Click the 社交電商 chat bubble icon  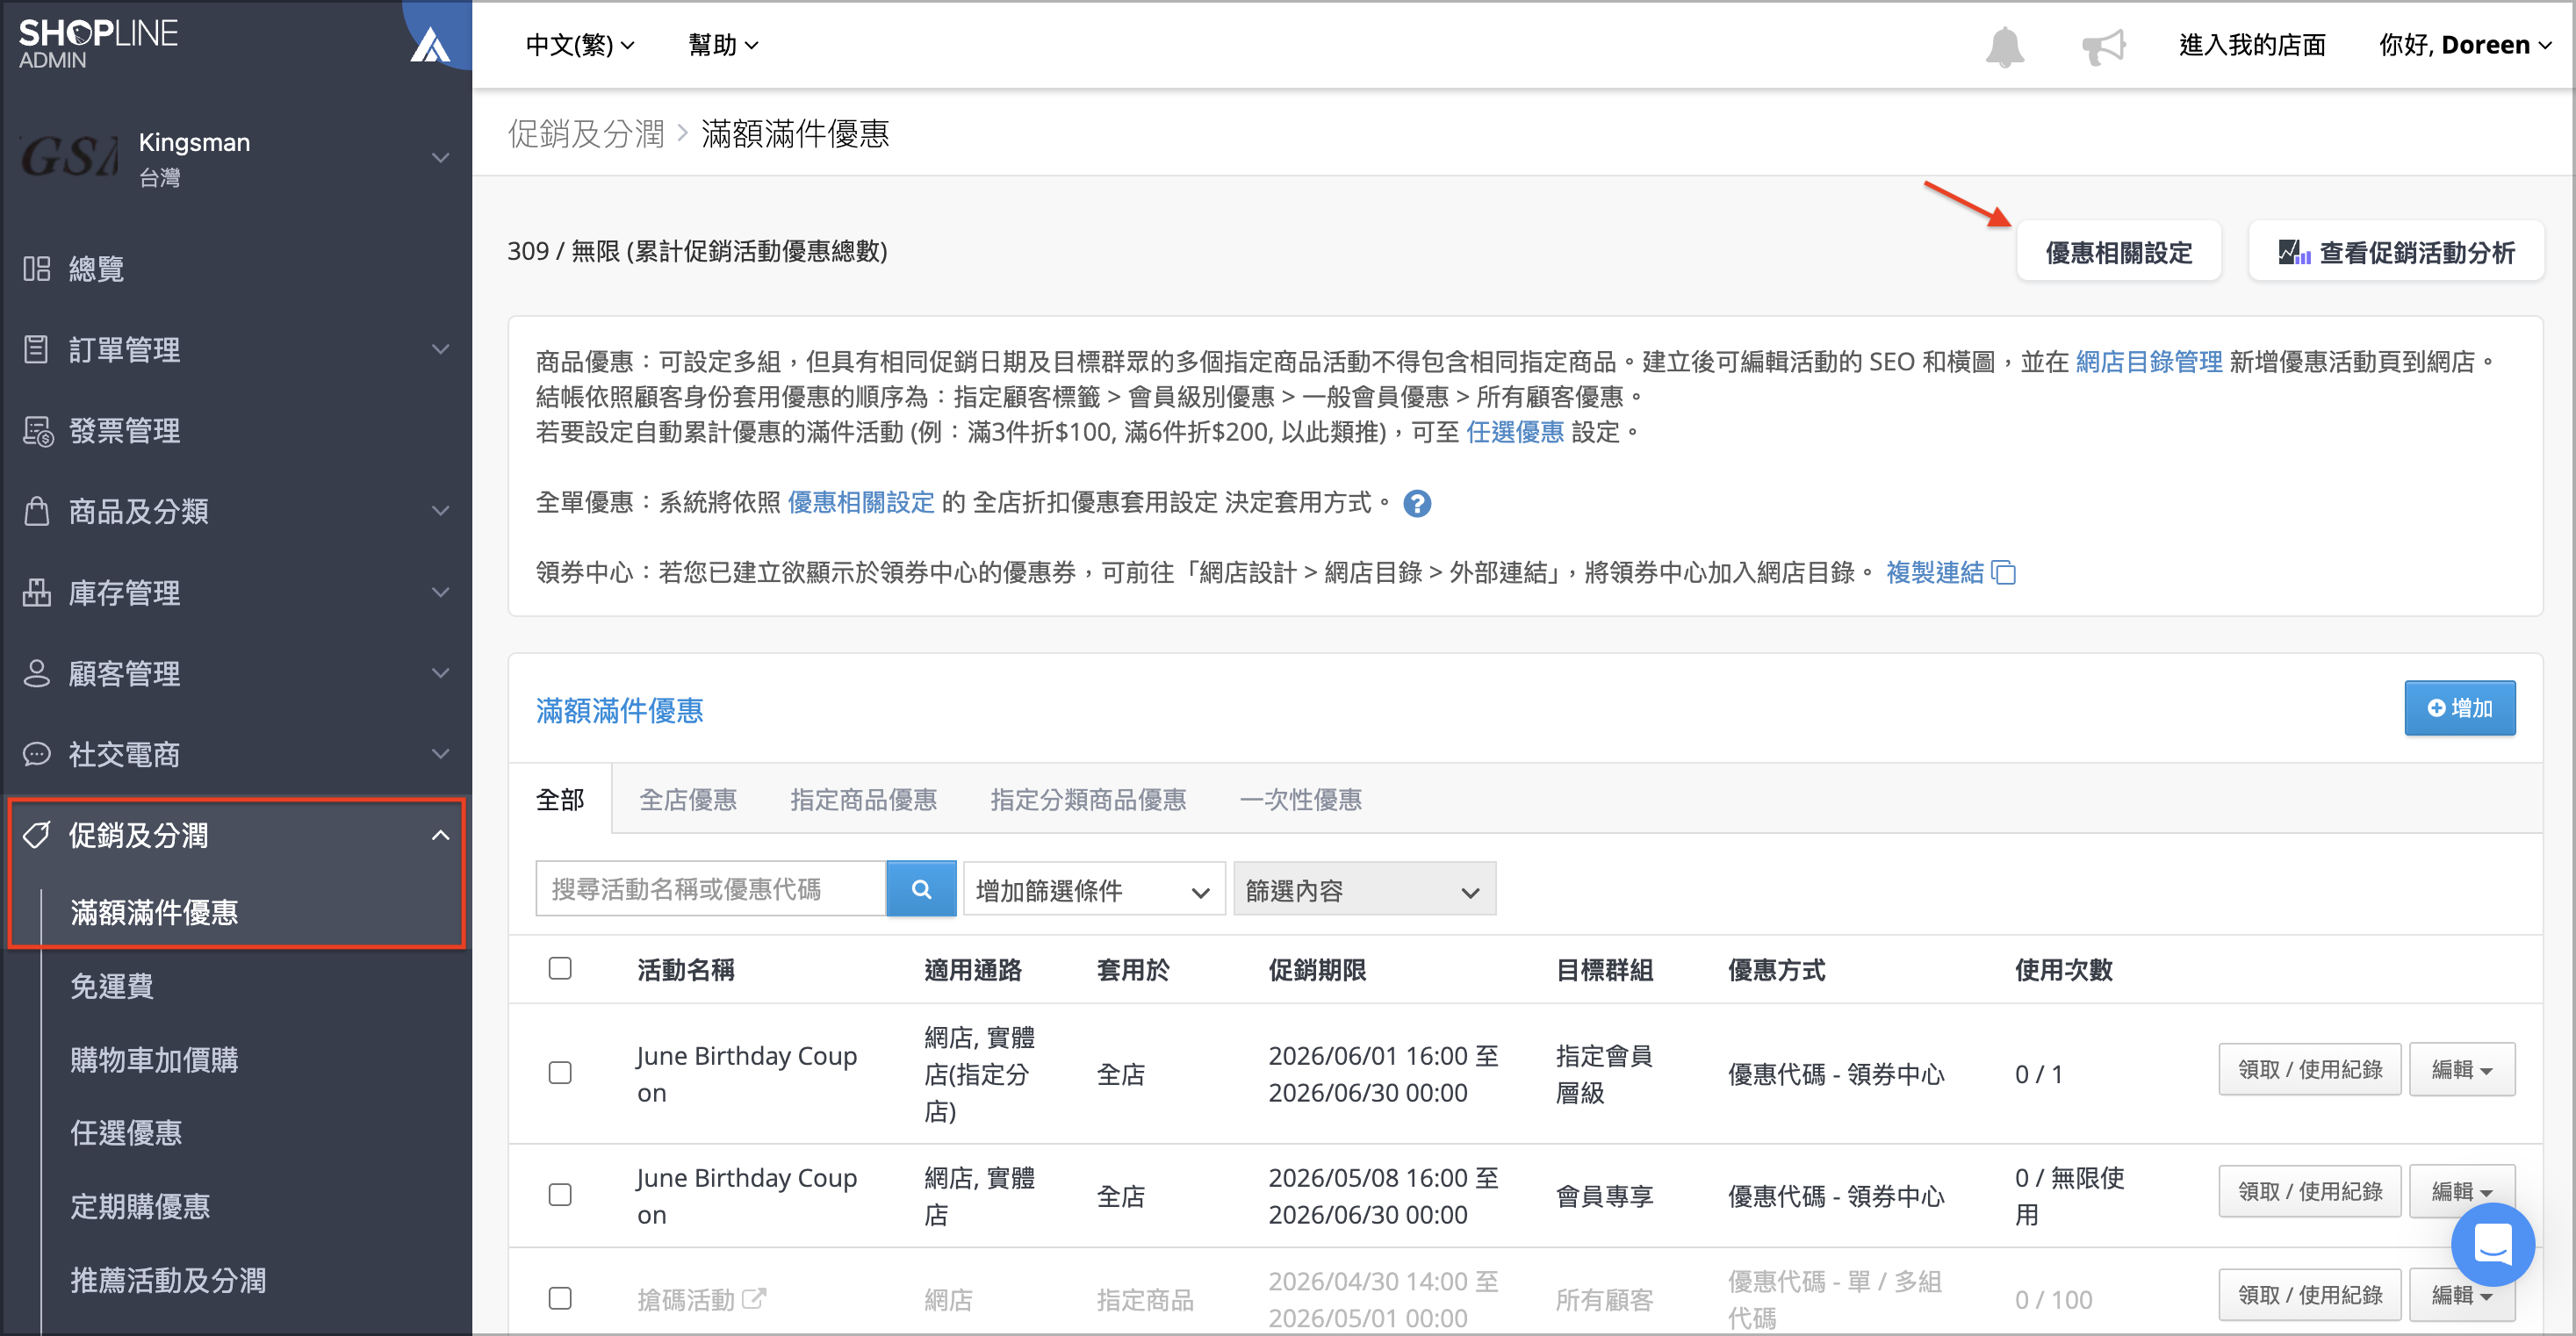pyautogui.click(x=37, y=754)
